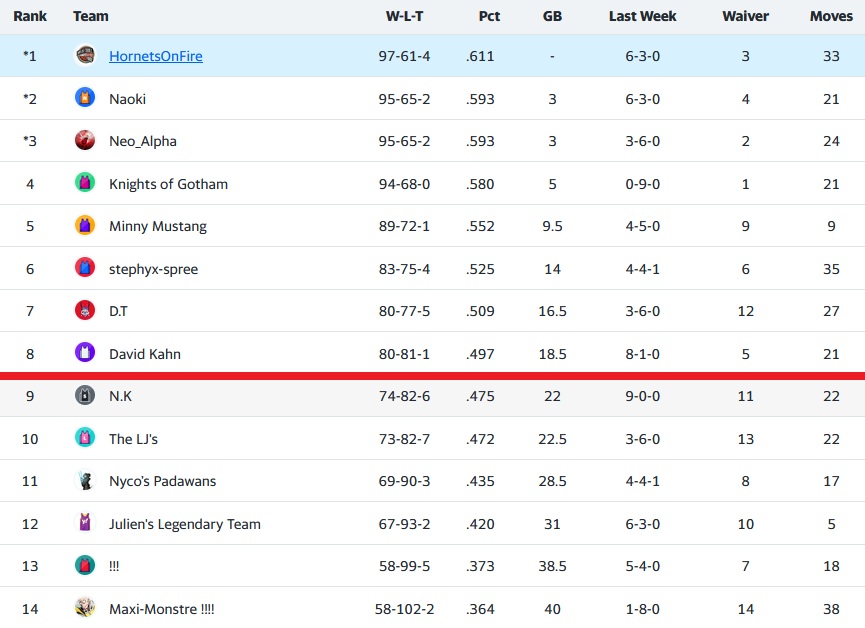Click the Maxi-Monstre !!!! tiger avatar
Screen dimensions: 865x628
85,608
